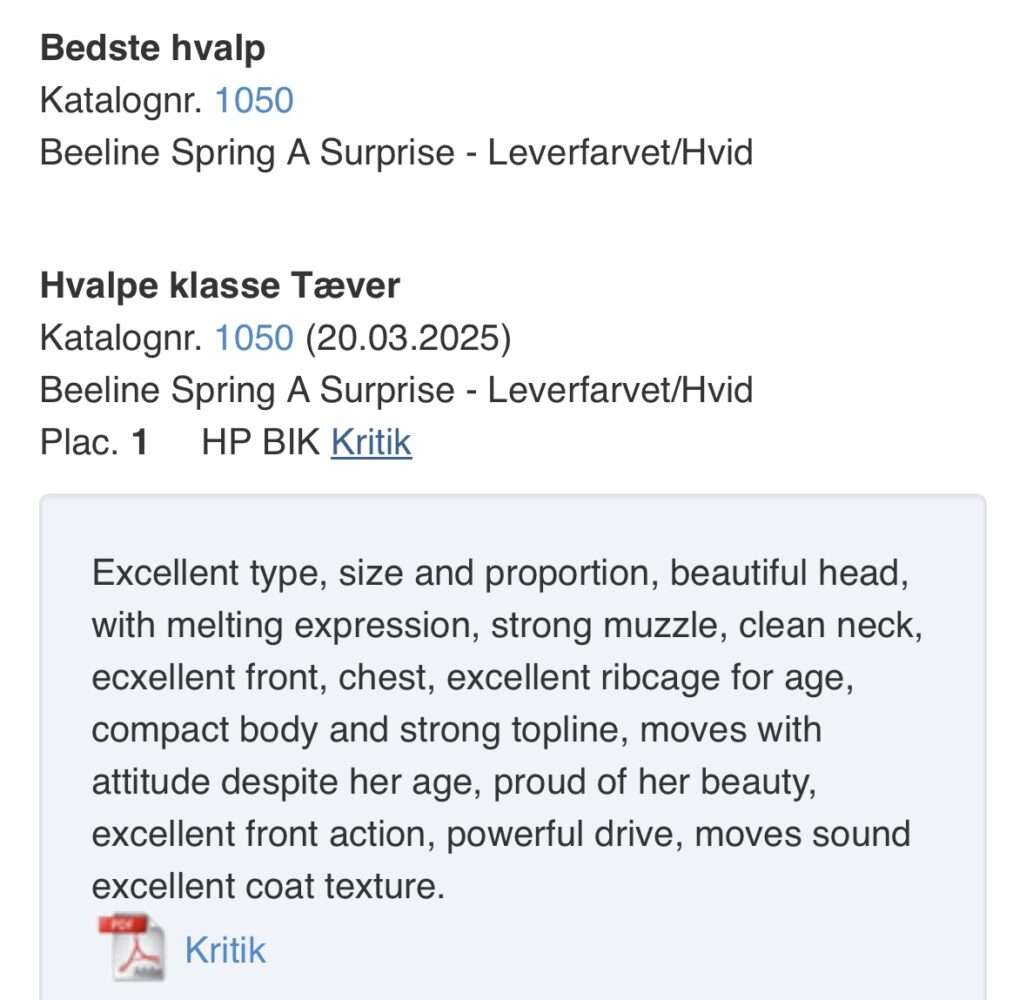Open catalog number 1050 under Hvalpe klasse Tæver
Screen dimensions: 1026x1000
pos(254,338)
